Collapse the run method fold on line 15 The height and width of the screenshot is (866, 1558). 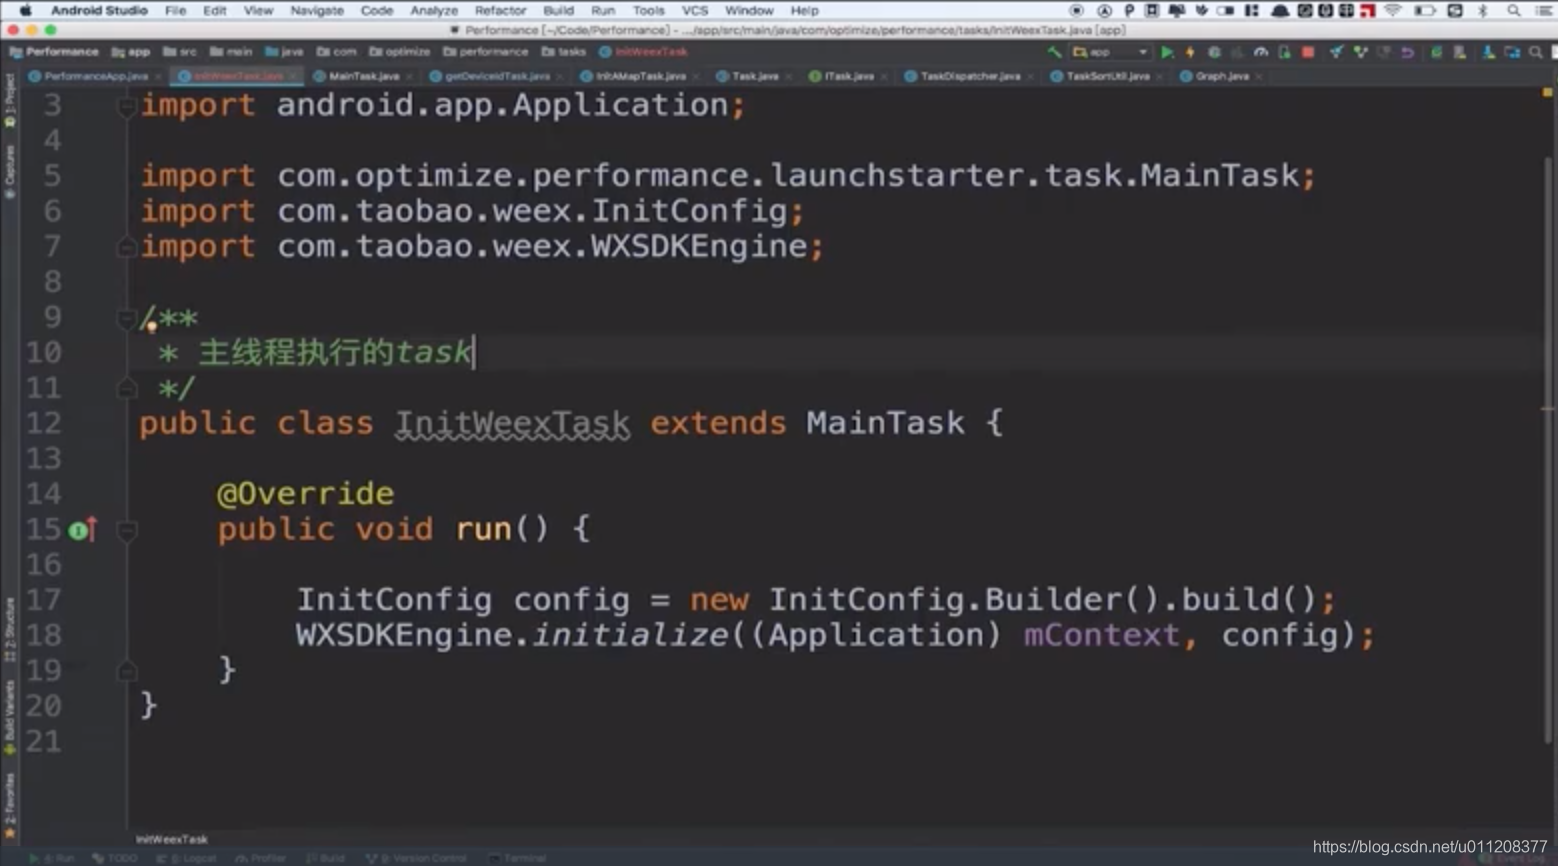coord(126,531)
